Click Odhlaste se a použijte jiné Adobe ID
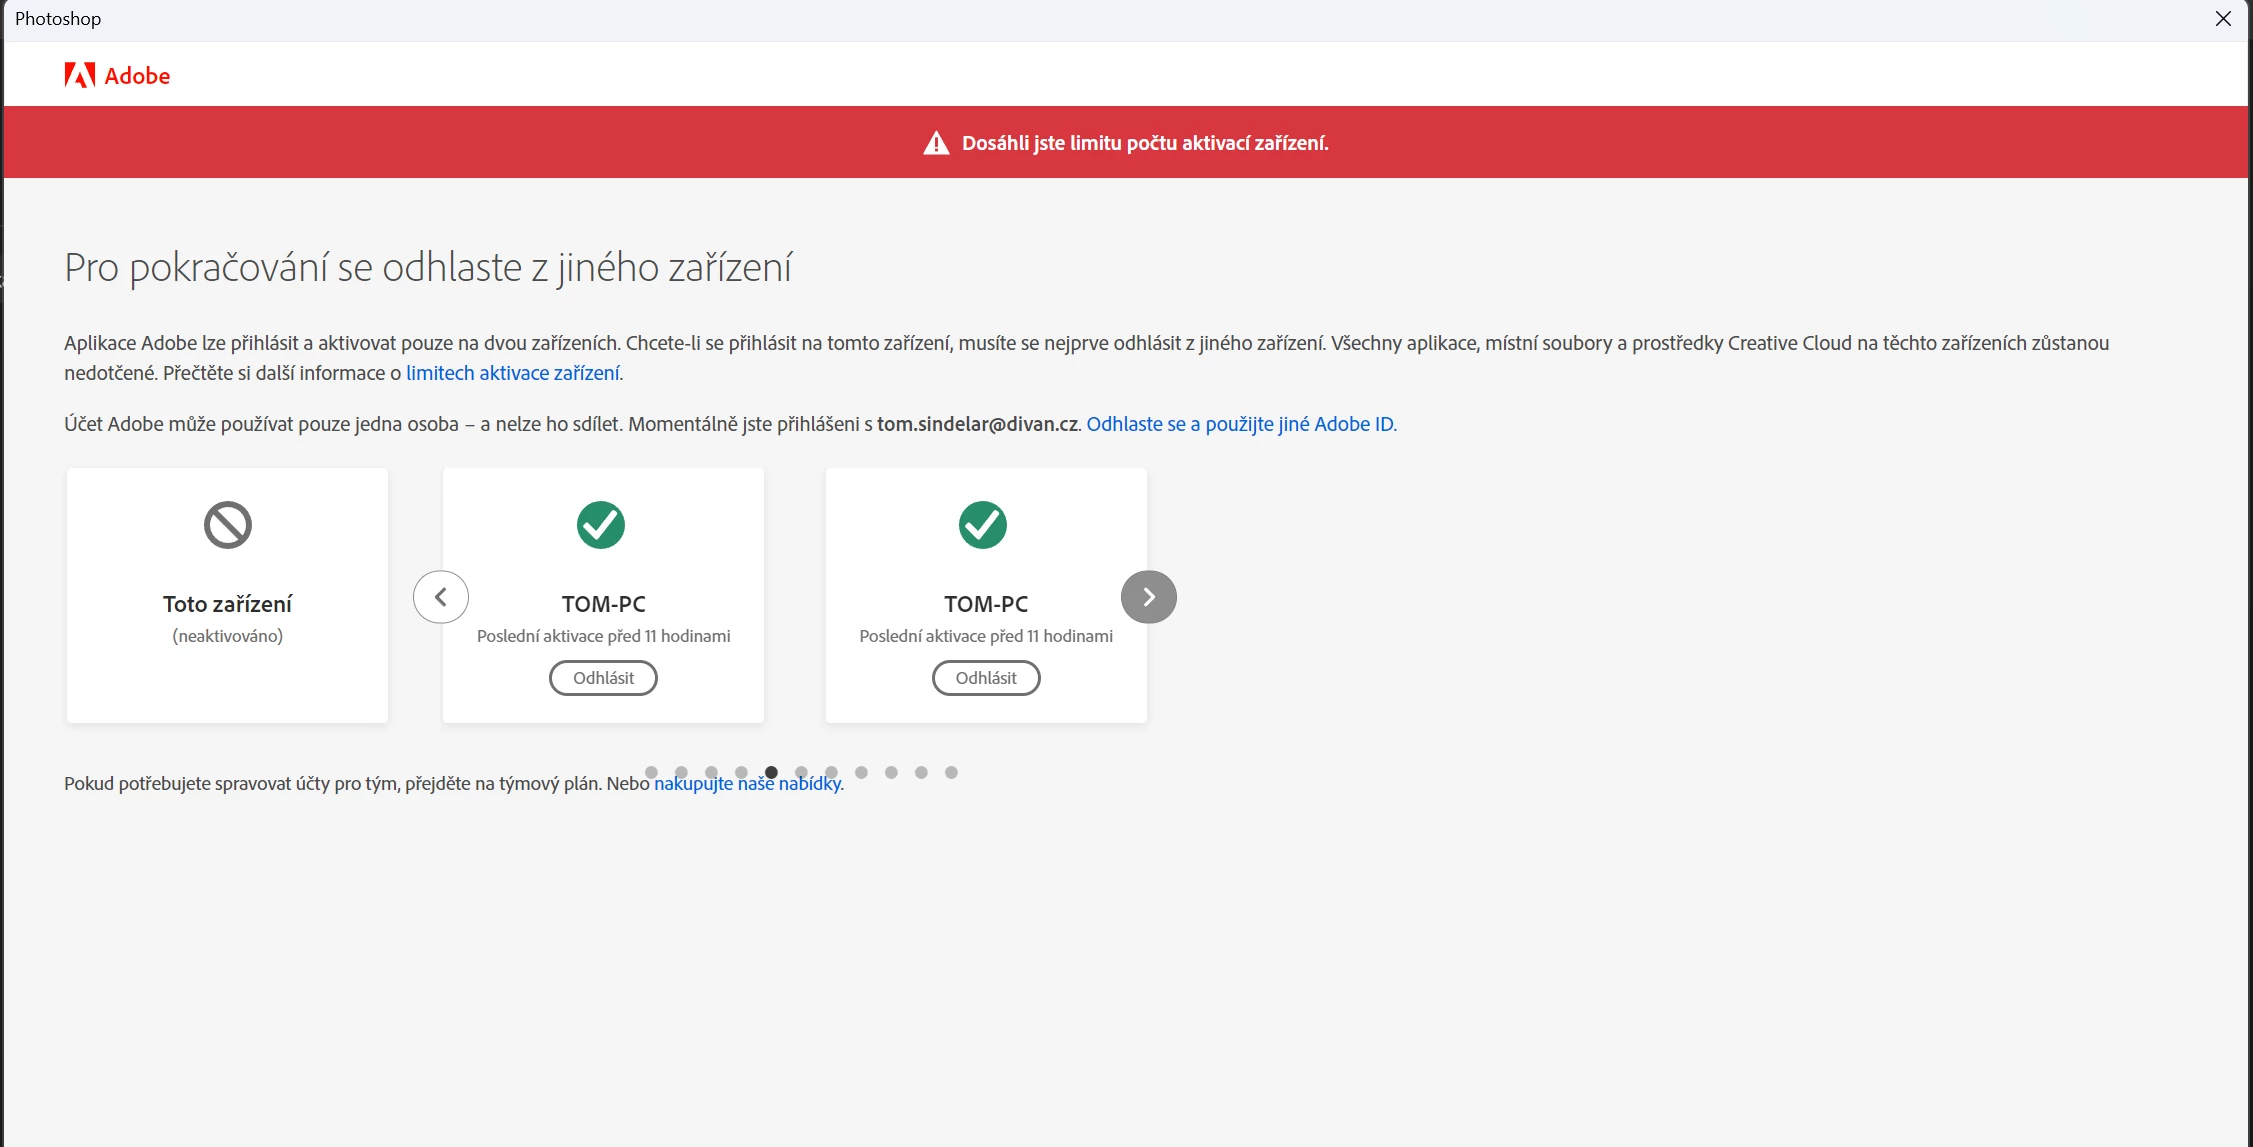Screen dimensions: 2253x1147 click(1241, 424)
